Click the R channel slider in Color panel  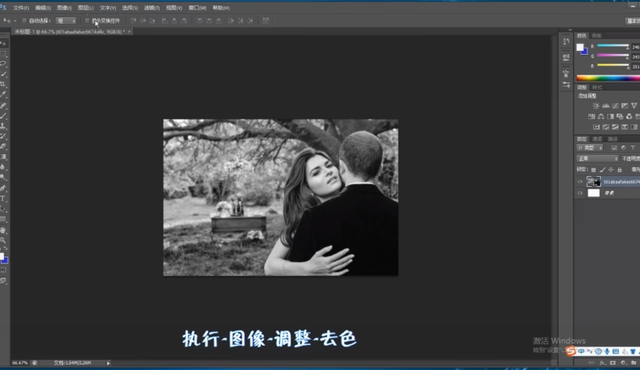[613, 46]
